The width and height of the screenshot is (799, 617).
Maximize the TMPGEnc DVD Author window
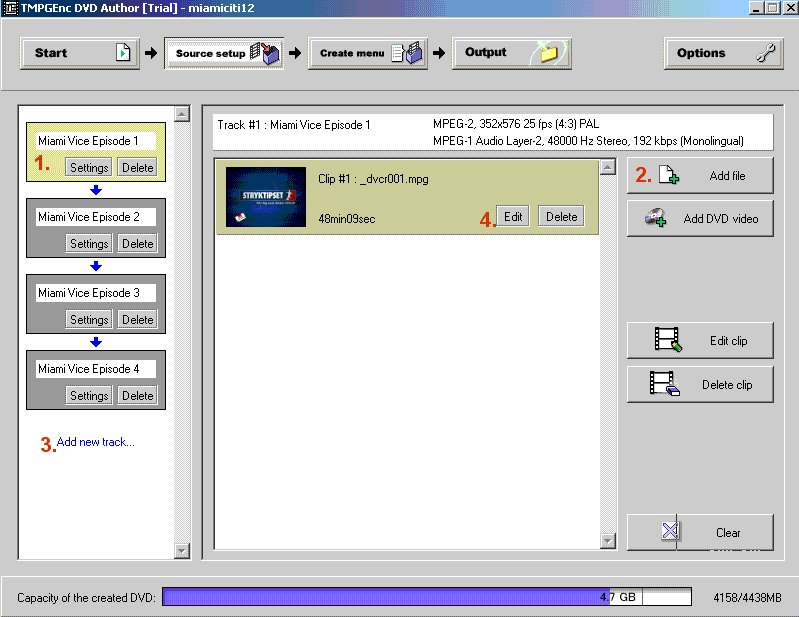click(x=773, y=8)
